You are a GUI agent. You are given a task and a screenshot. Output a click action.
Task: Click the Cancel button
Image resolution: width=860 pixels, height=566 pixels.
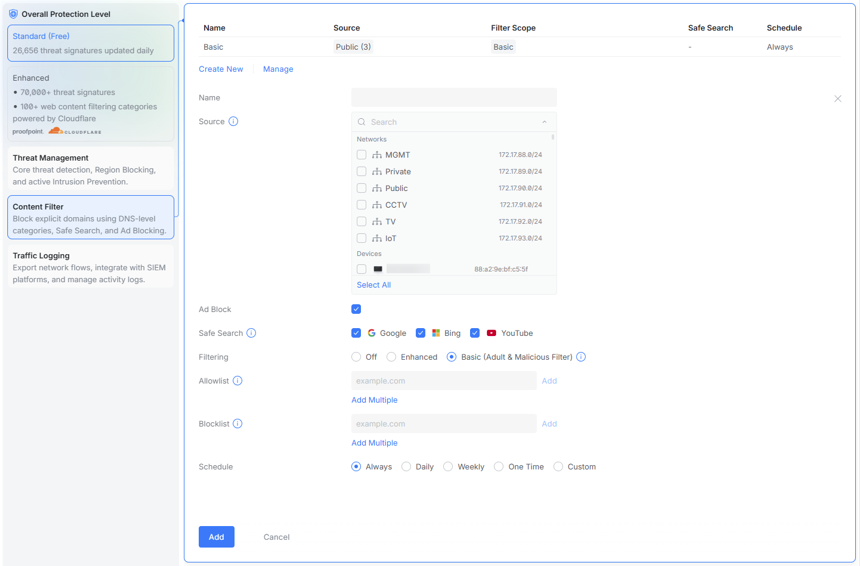tap(276, 537)
